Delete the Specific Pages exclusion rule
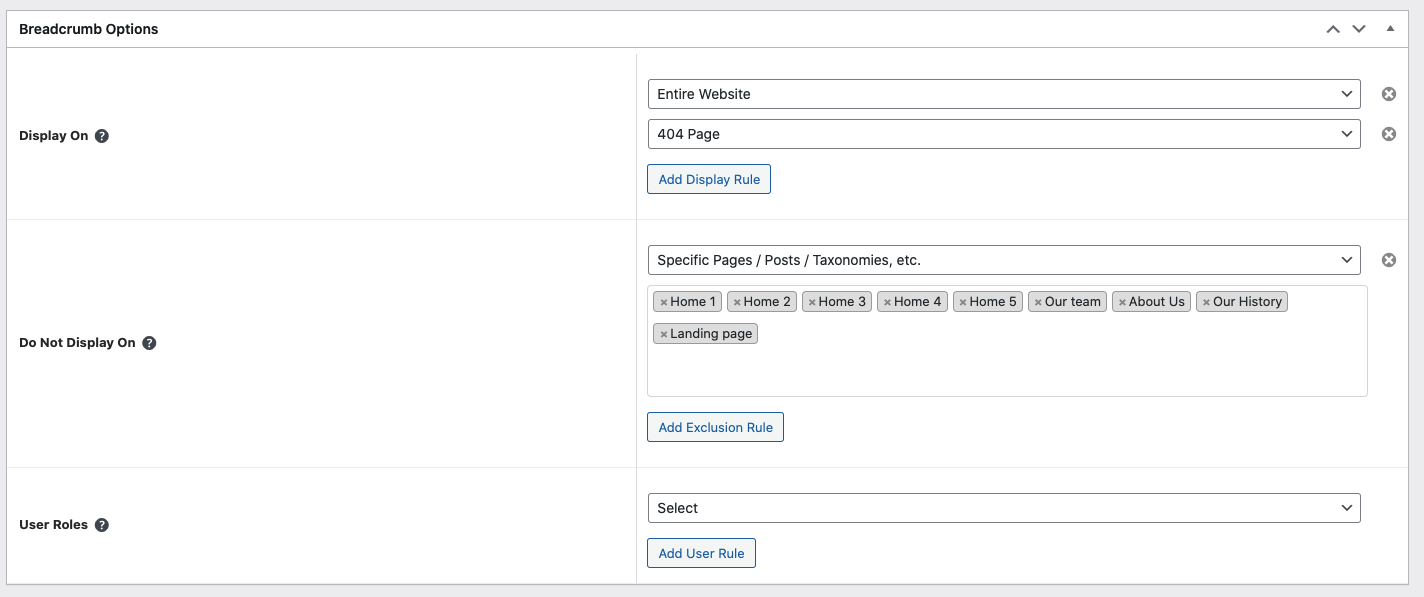Viewport: 1424px width, 597px height. pyautogui.click(x=1389, y=260)
